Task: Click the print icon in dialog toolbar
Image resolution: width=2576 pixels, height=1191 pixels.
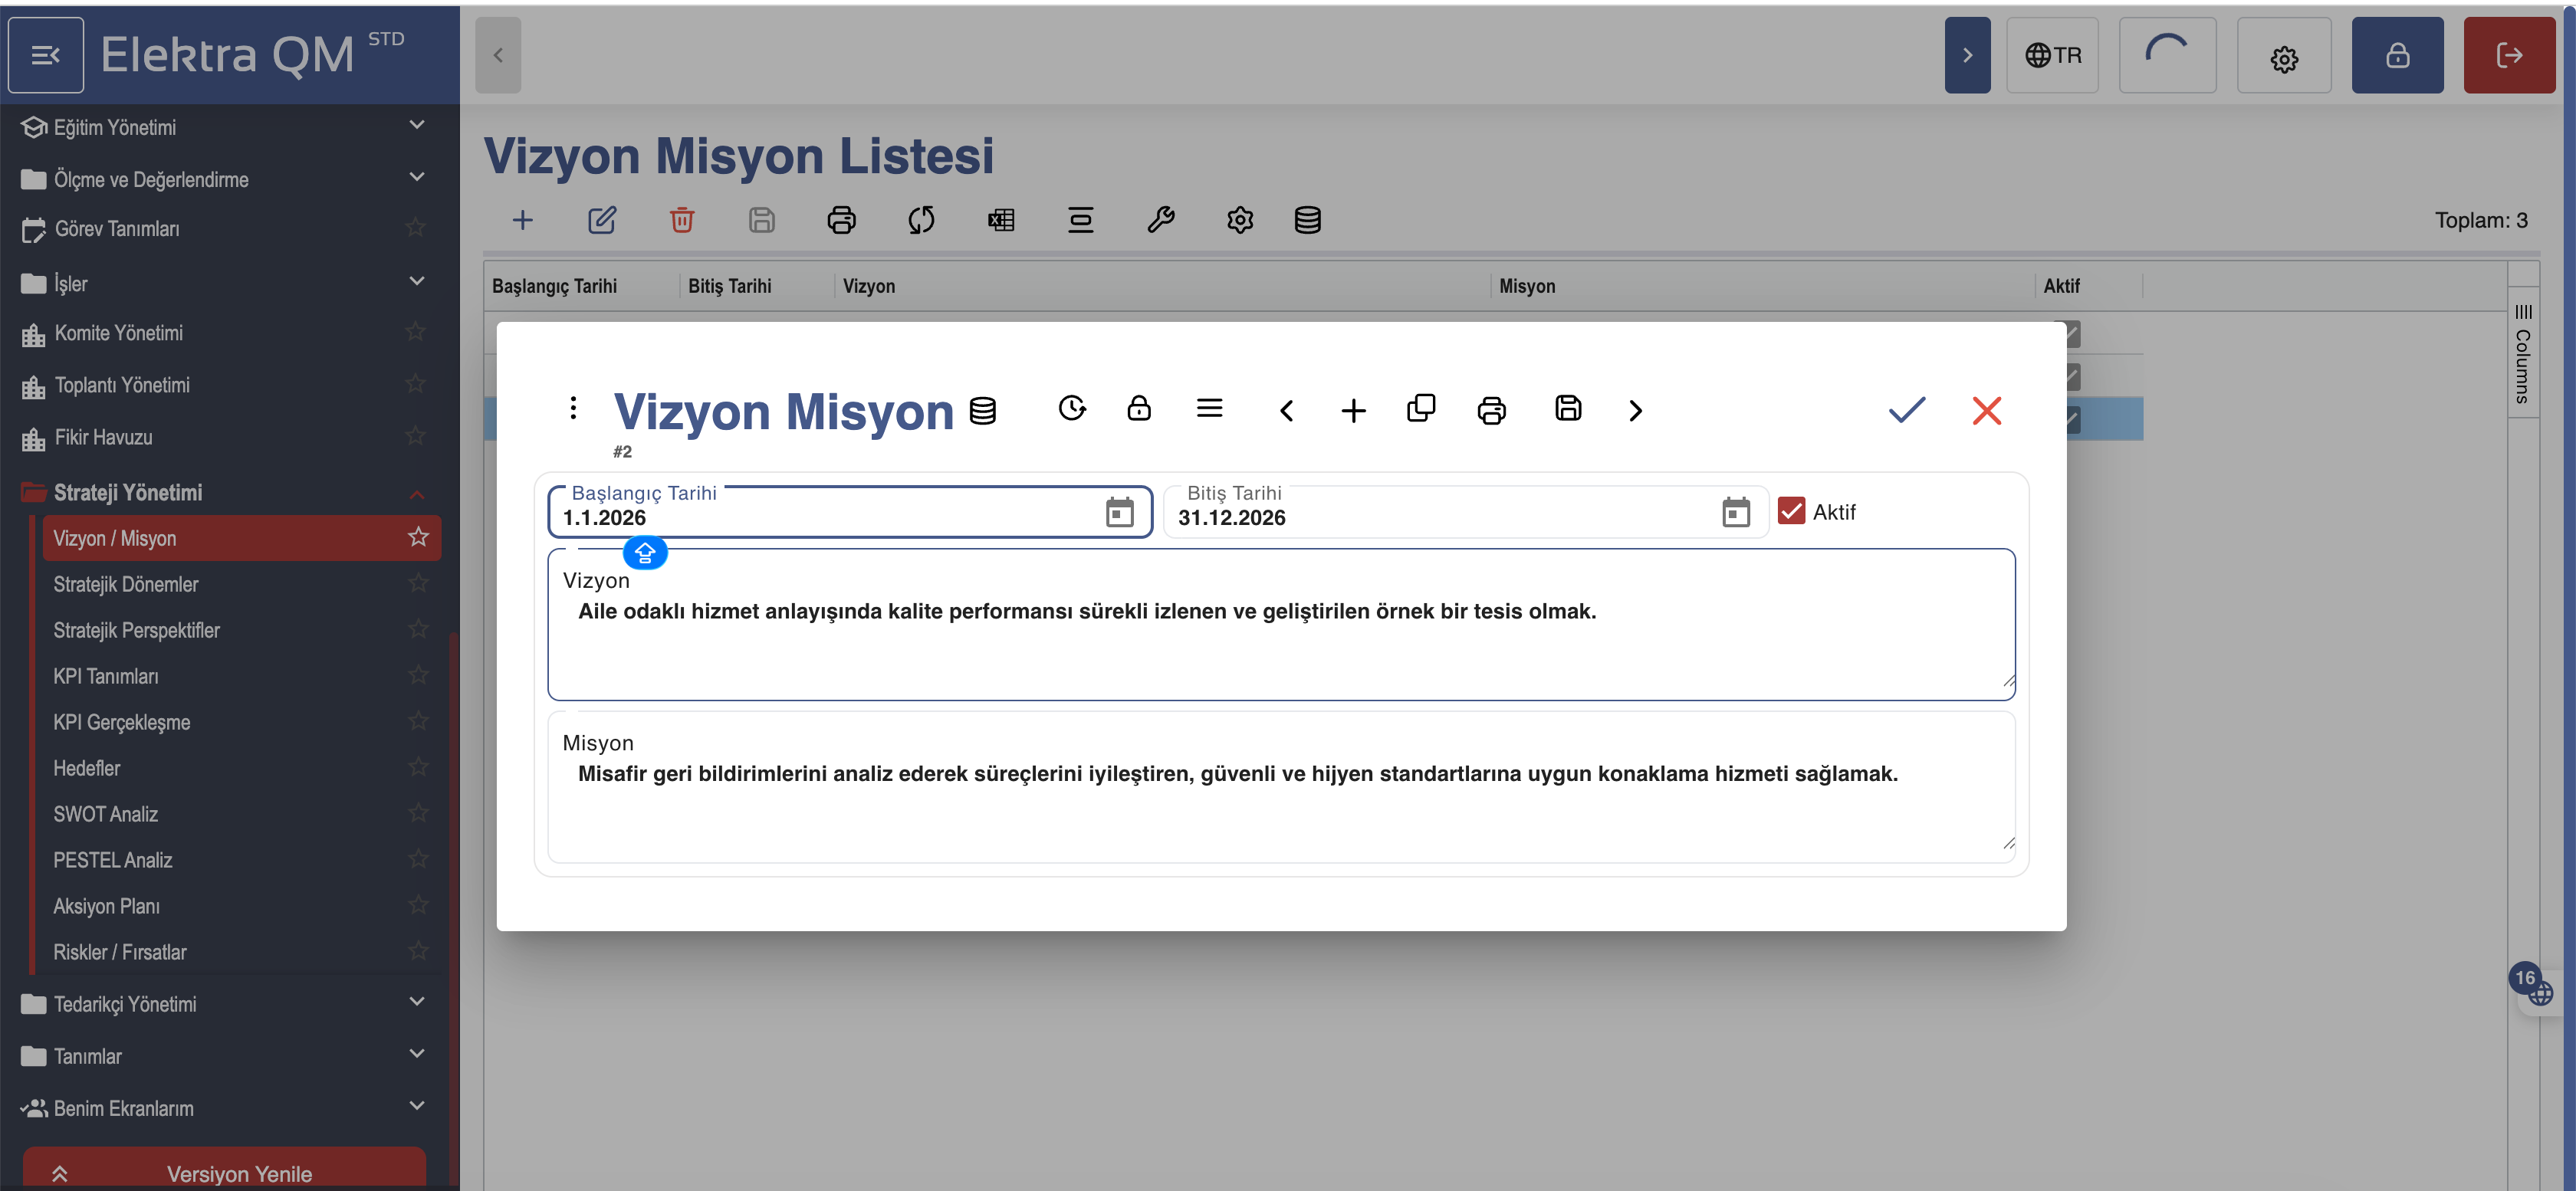Action: point(1491,410)
